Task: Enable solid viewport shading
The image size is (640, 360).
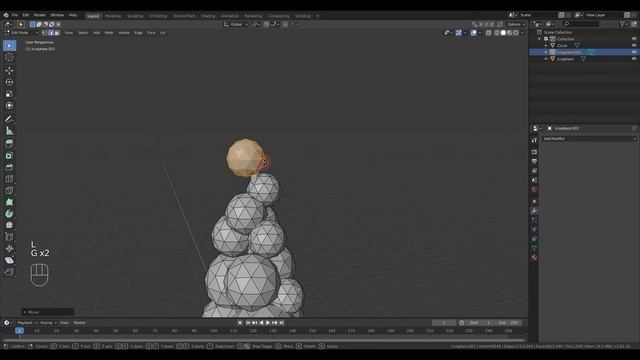Action: pos(503,33)
